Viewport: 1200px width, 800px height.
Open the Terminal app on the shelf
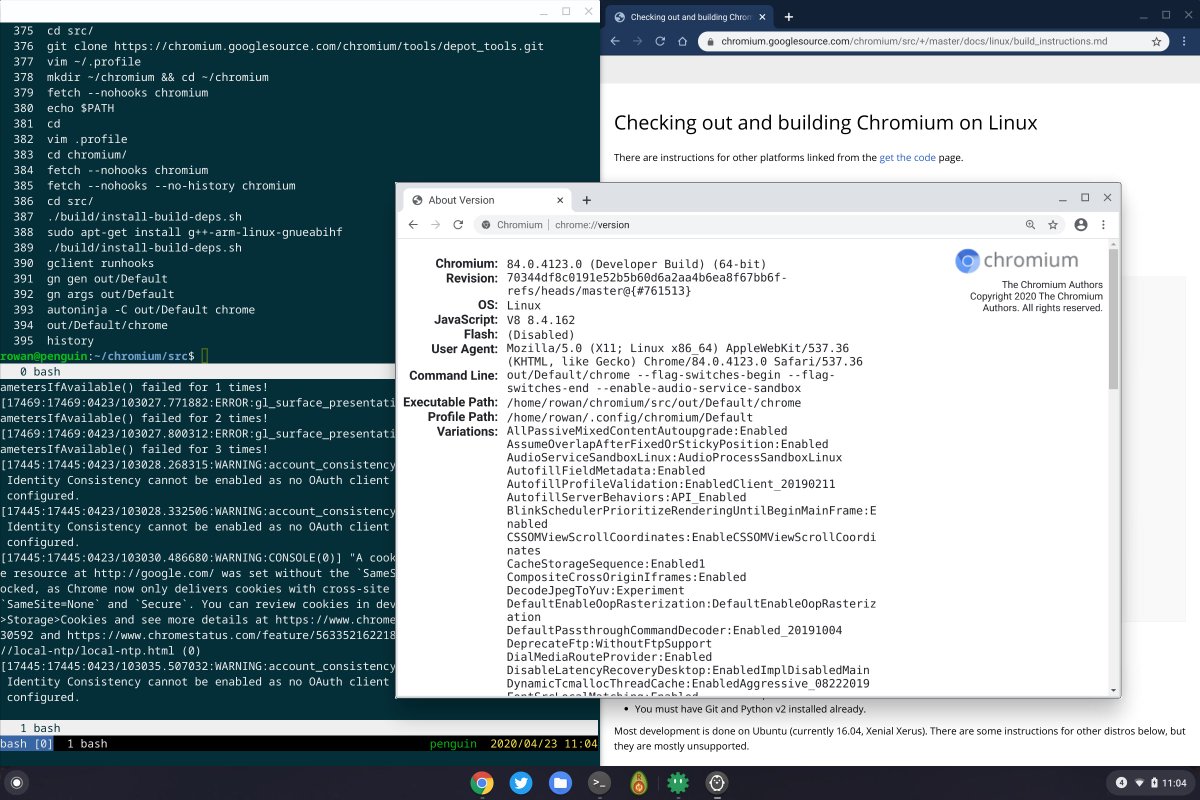tap(598, 783)
